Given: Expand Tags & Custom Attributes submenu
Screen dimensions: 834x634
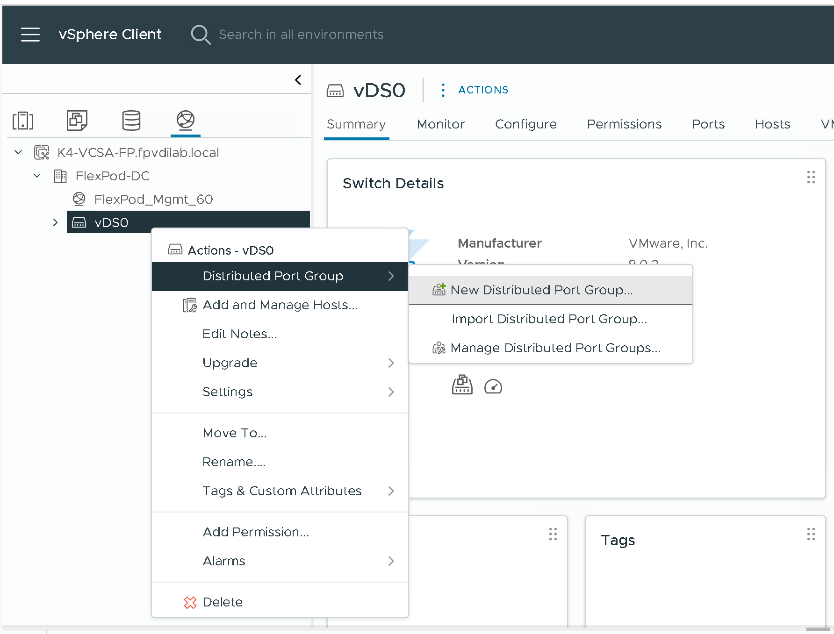Looking at the screenshot, I should (x=280, y=490).
